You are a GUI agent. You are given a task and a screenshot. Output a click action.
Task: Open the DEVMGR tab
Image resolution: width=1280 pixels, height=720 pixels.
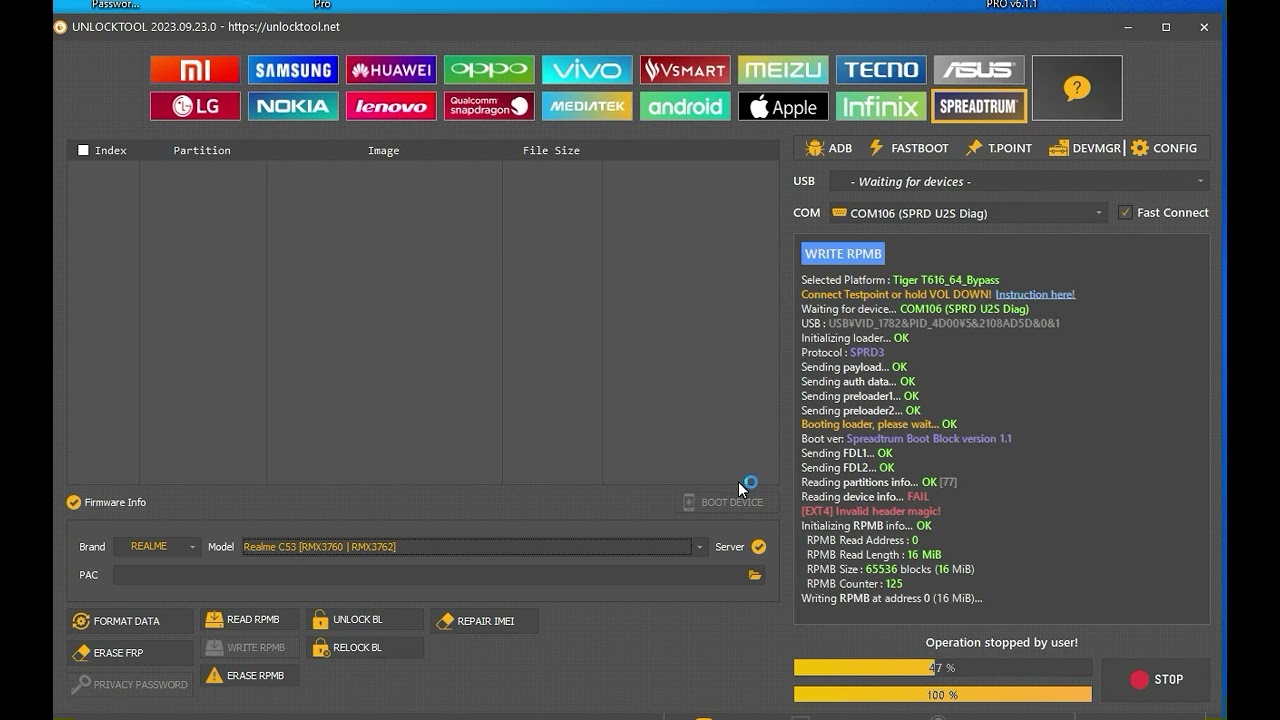[x=1086, y=148]
